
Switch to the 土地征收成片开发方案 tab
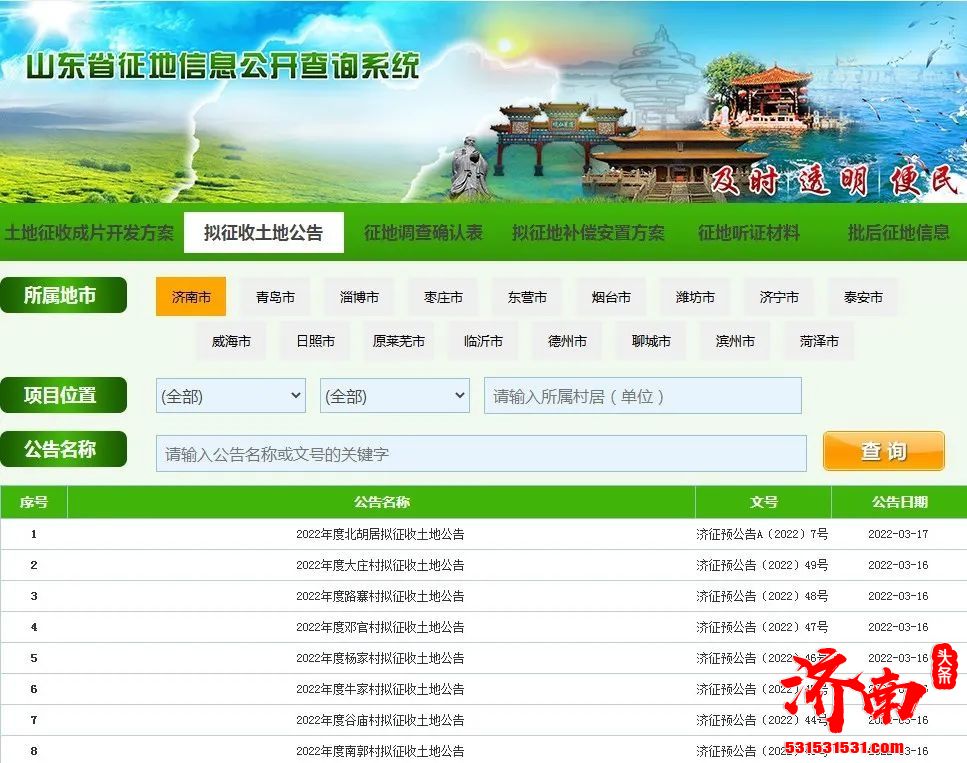click(89, 232)
